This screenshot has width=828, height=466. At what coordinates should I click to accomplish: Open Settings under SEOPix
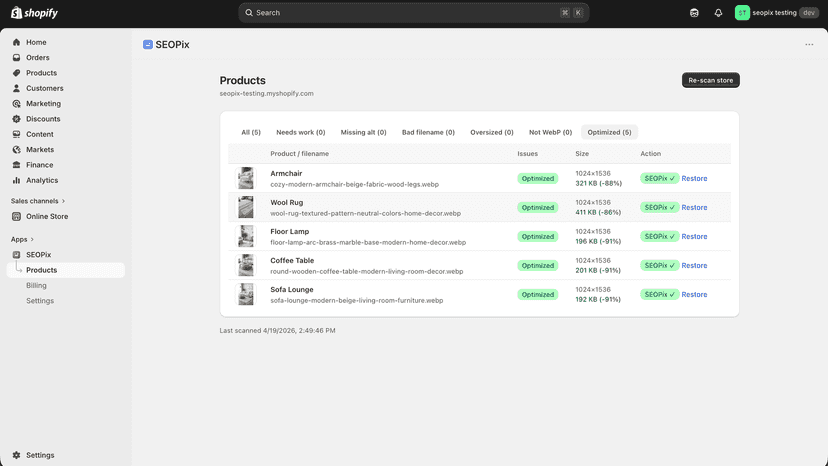pyautogui.click(x=40, y=301)
